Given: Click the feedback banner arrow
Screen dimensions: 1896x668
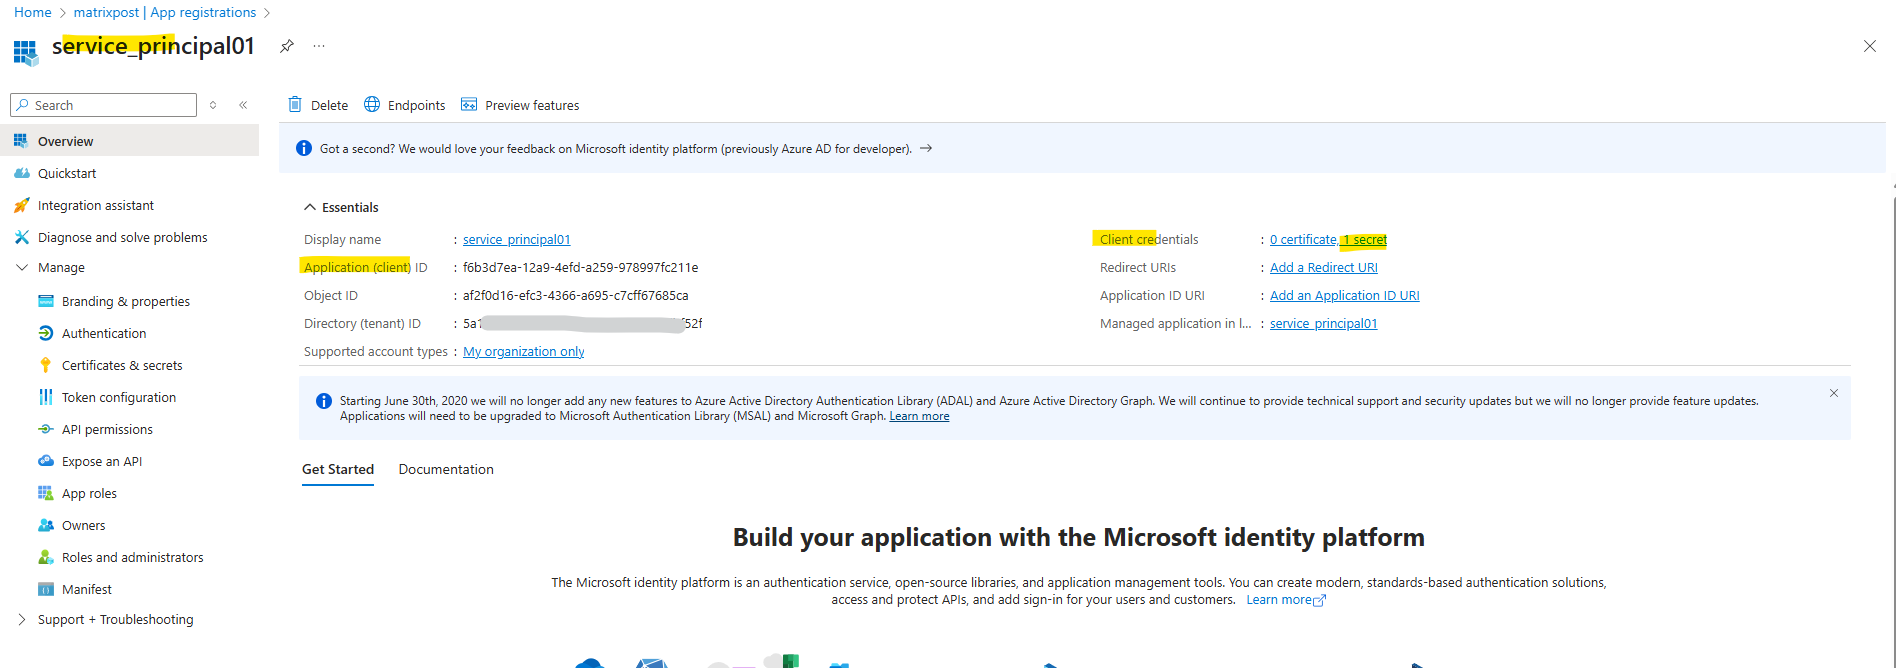Looking at the screenshot, I should (x=926, y=148).
